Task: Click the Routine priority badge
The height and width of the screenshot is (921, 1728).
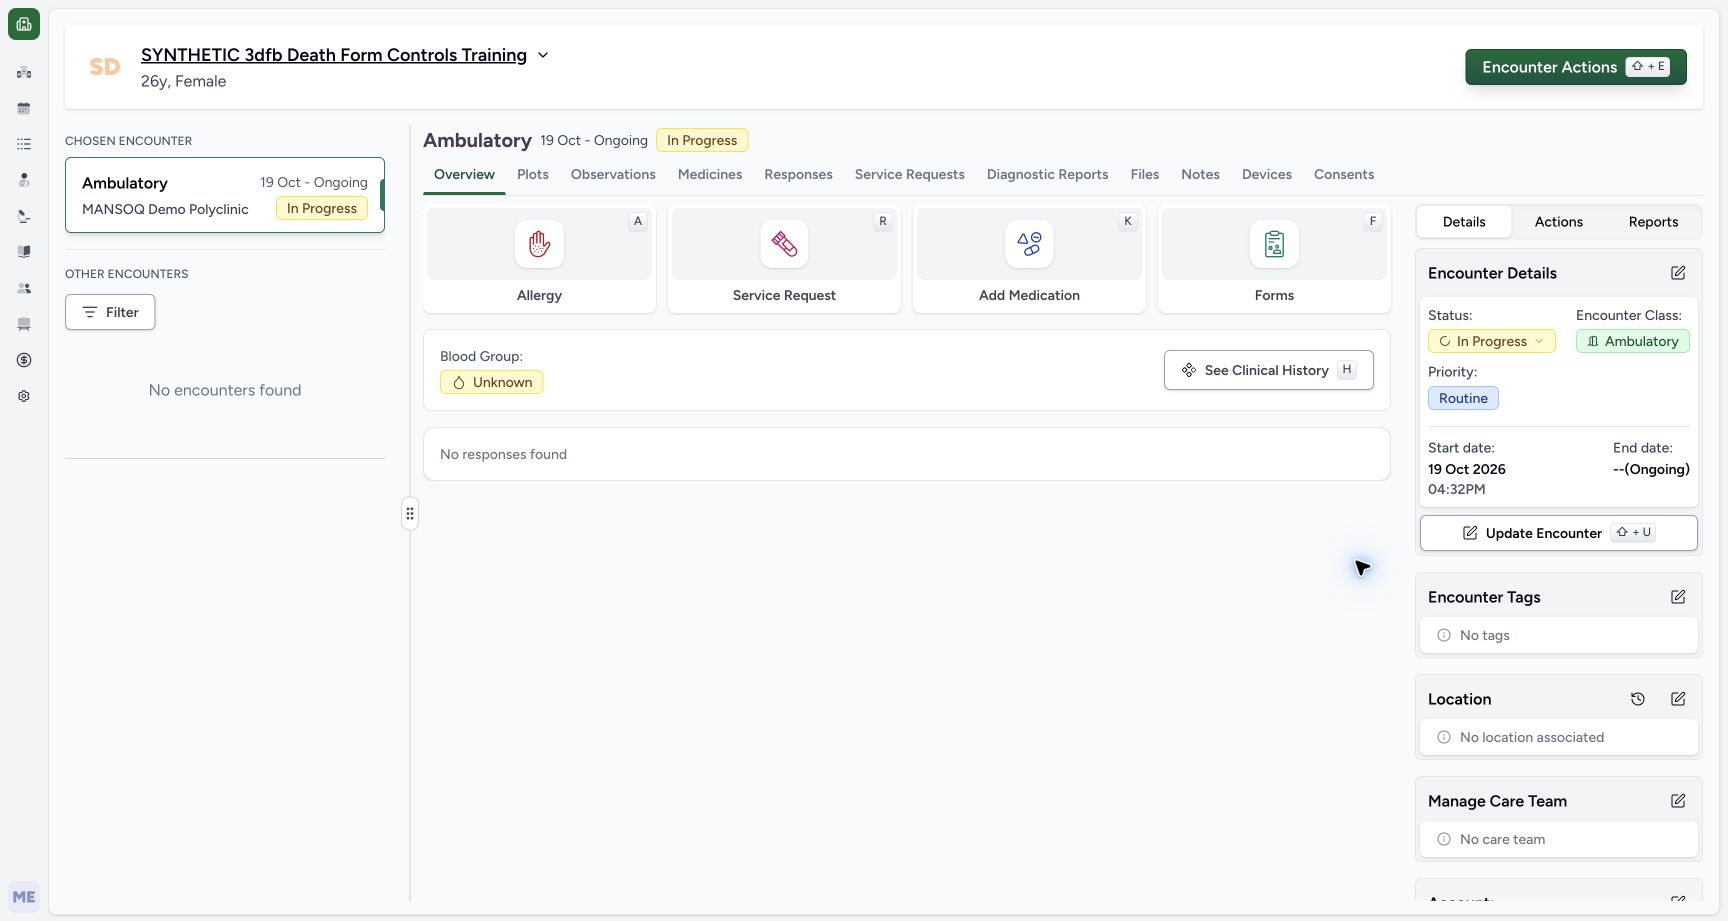Action: click(x=1463, y=398)
